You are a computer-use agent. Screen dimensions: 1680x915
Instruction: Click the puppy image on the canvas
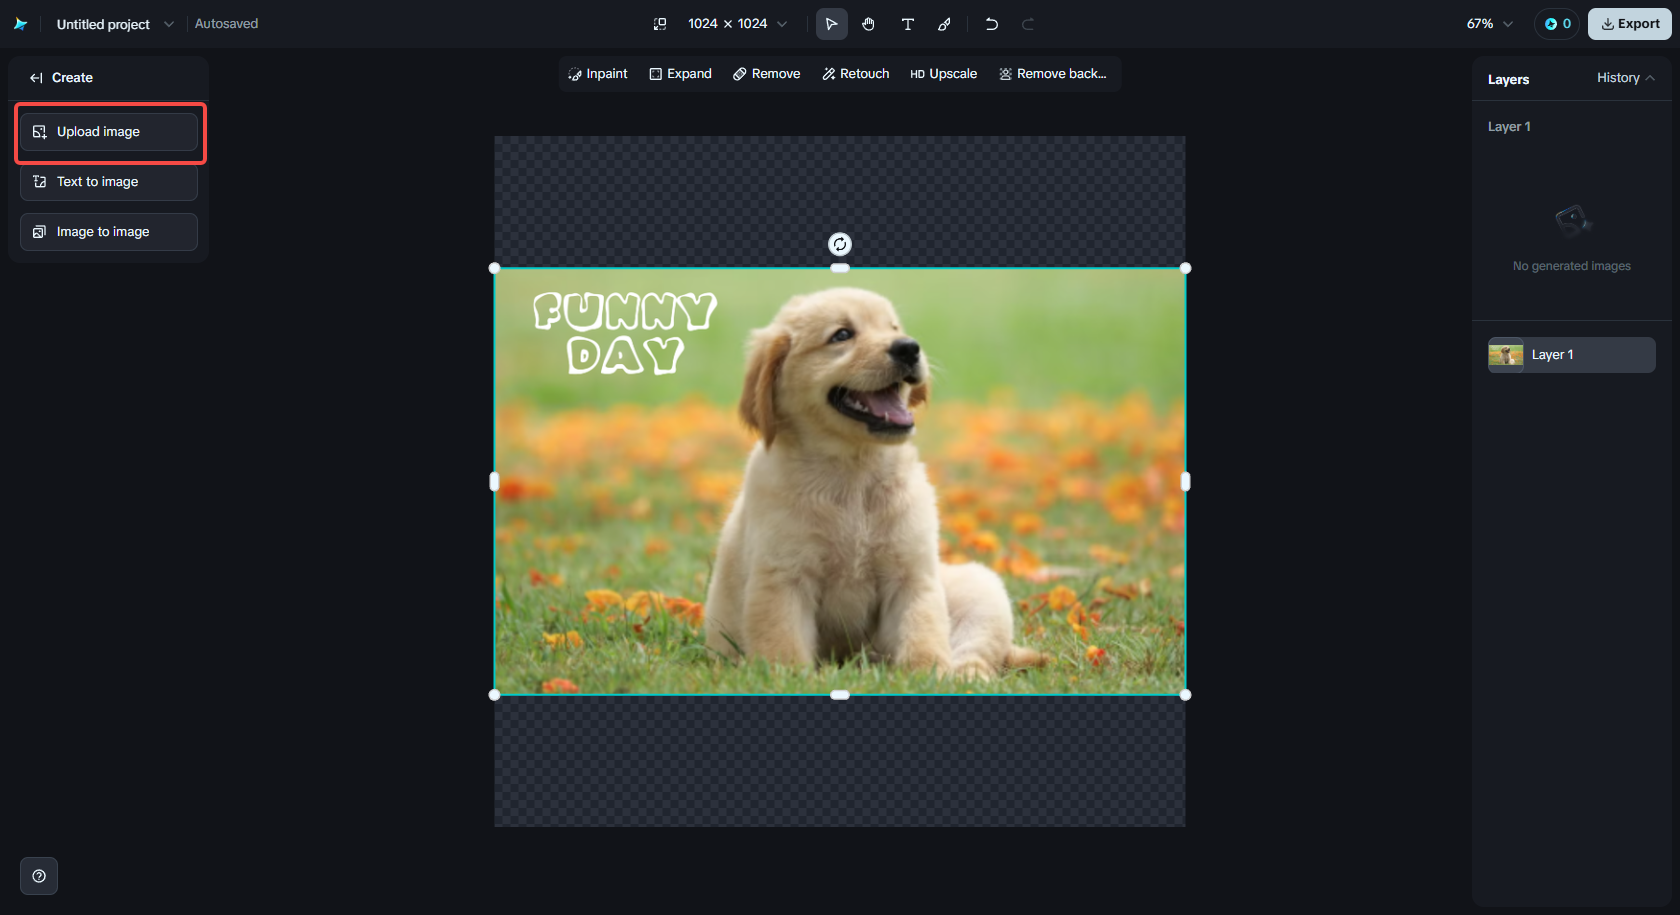pos(840,482)
